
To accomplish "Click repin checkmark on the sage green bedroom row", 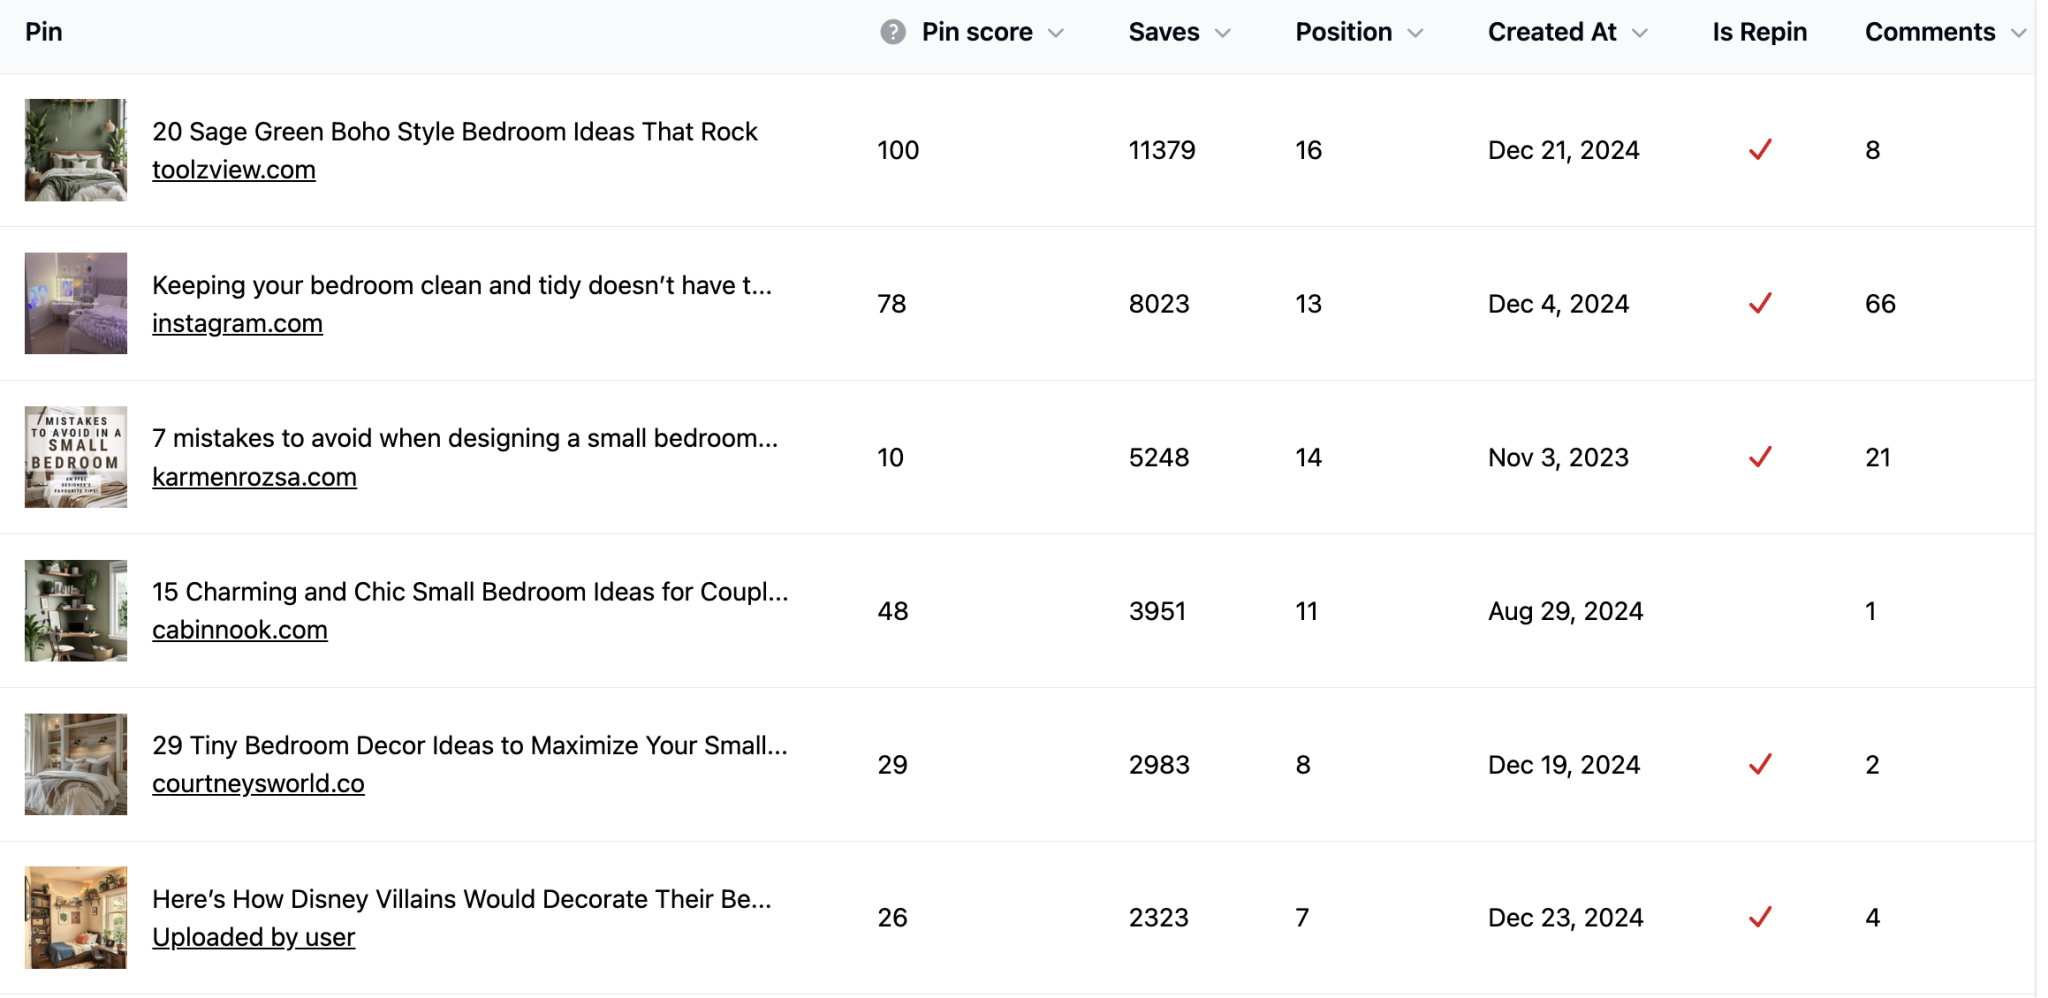I will point(1760,150).
